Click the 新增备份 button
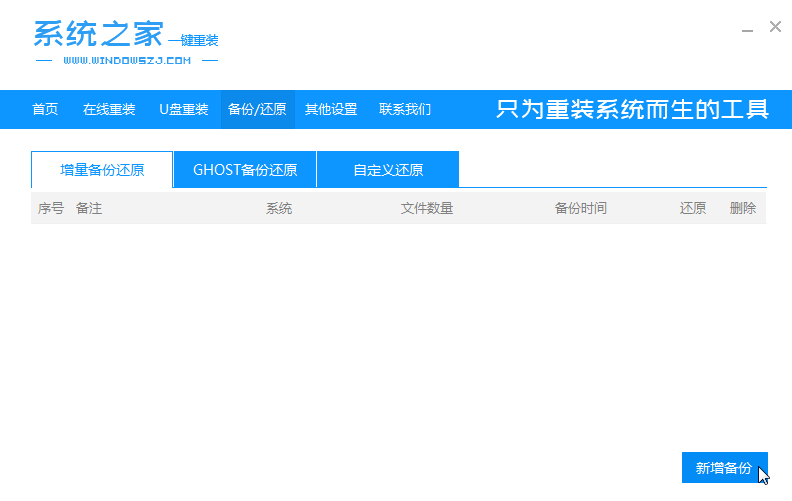792x501 pixels. pos(724,468)
